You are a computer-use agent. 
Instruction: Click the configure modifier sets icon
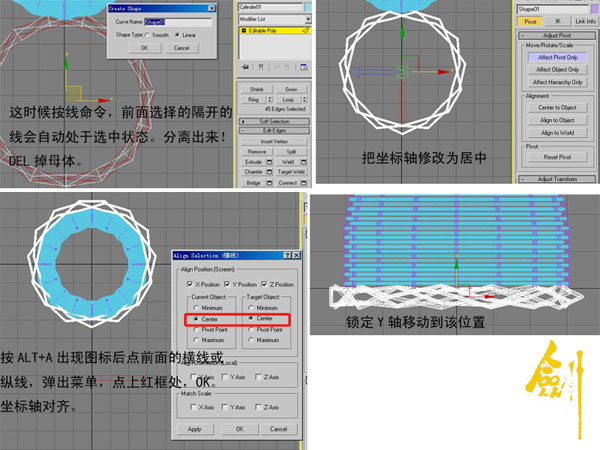(x=303, y=67)
